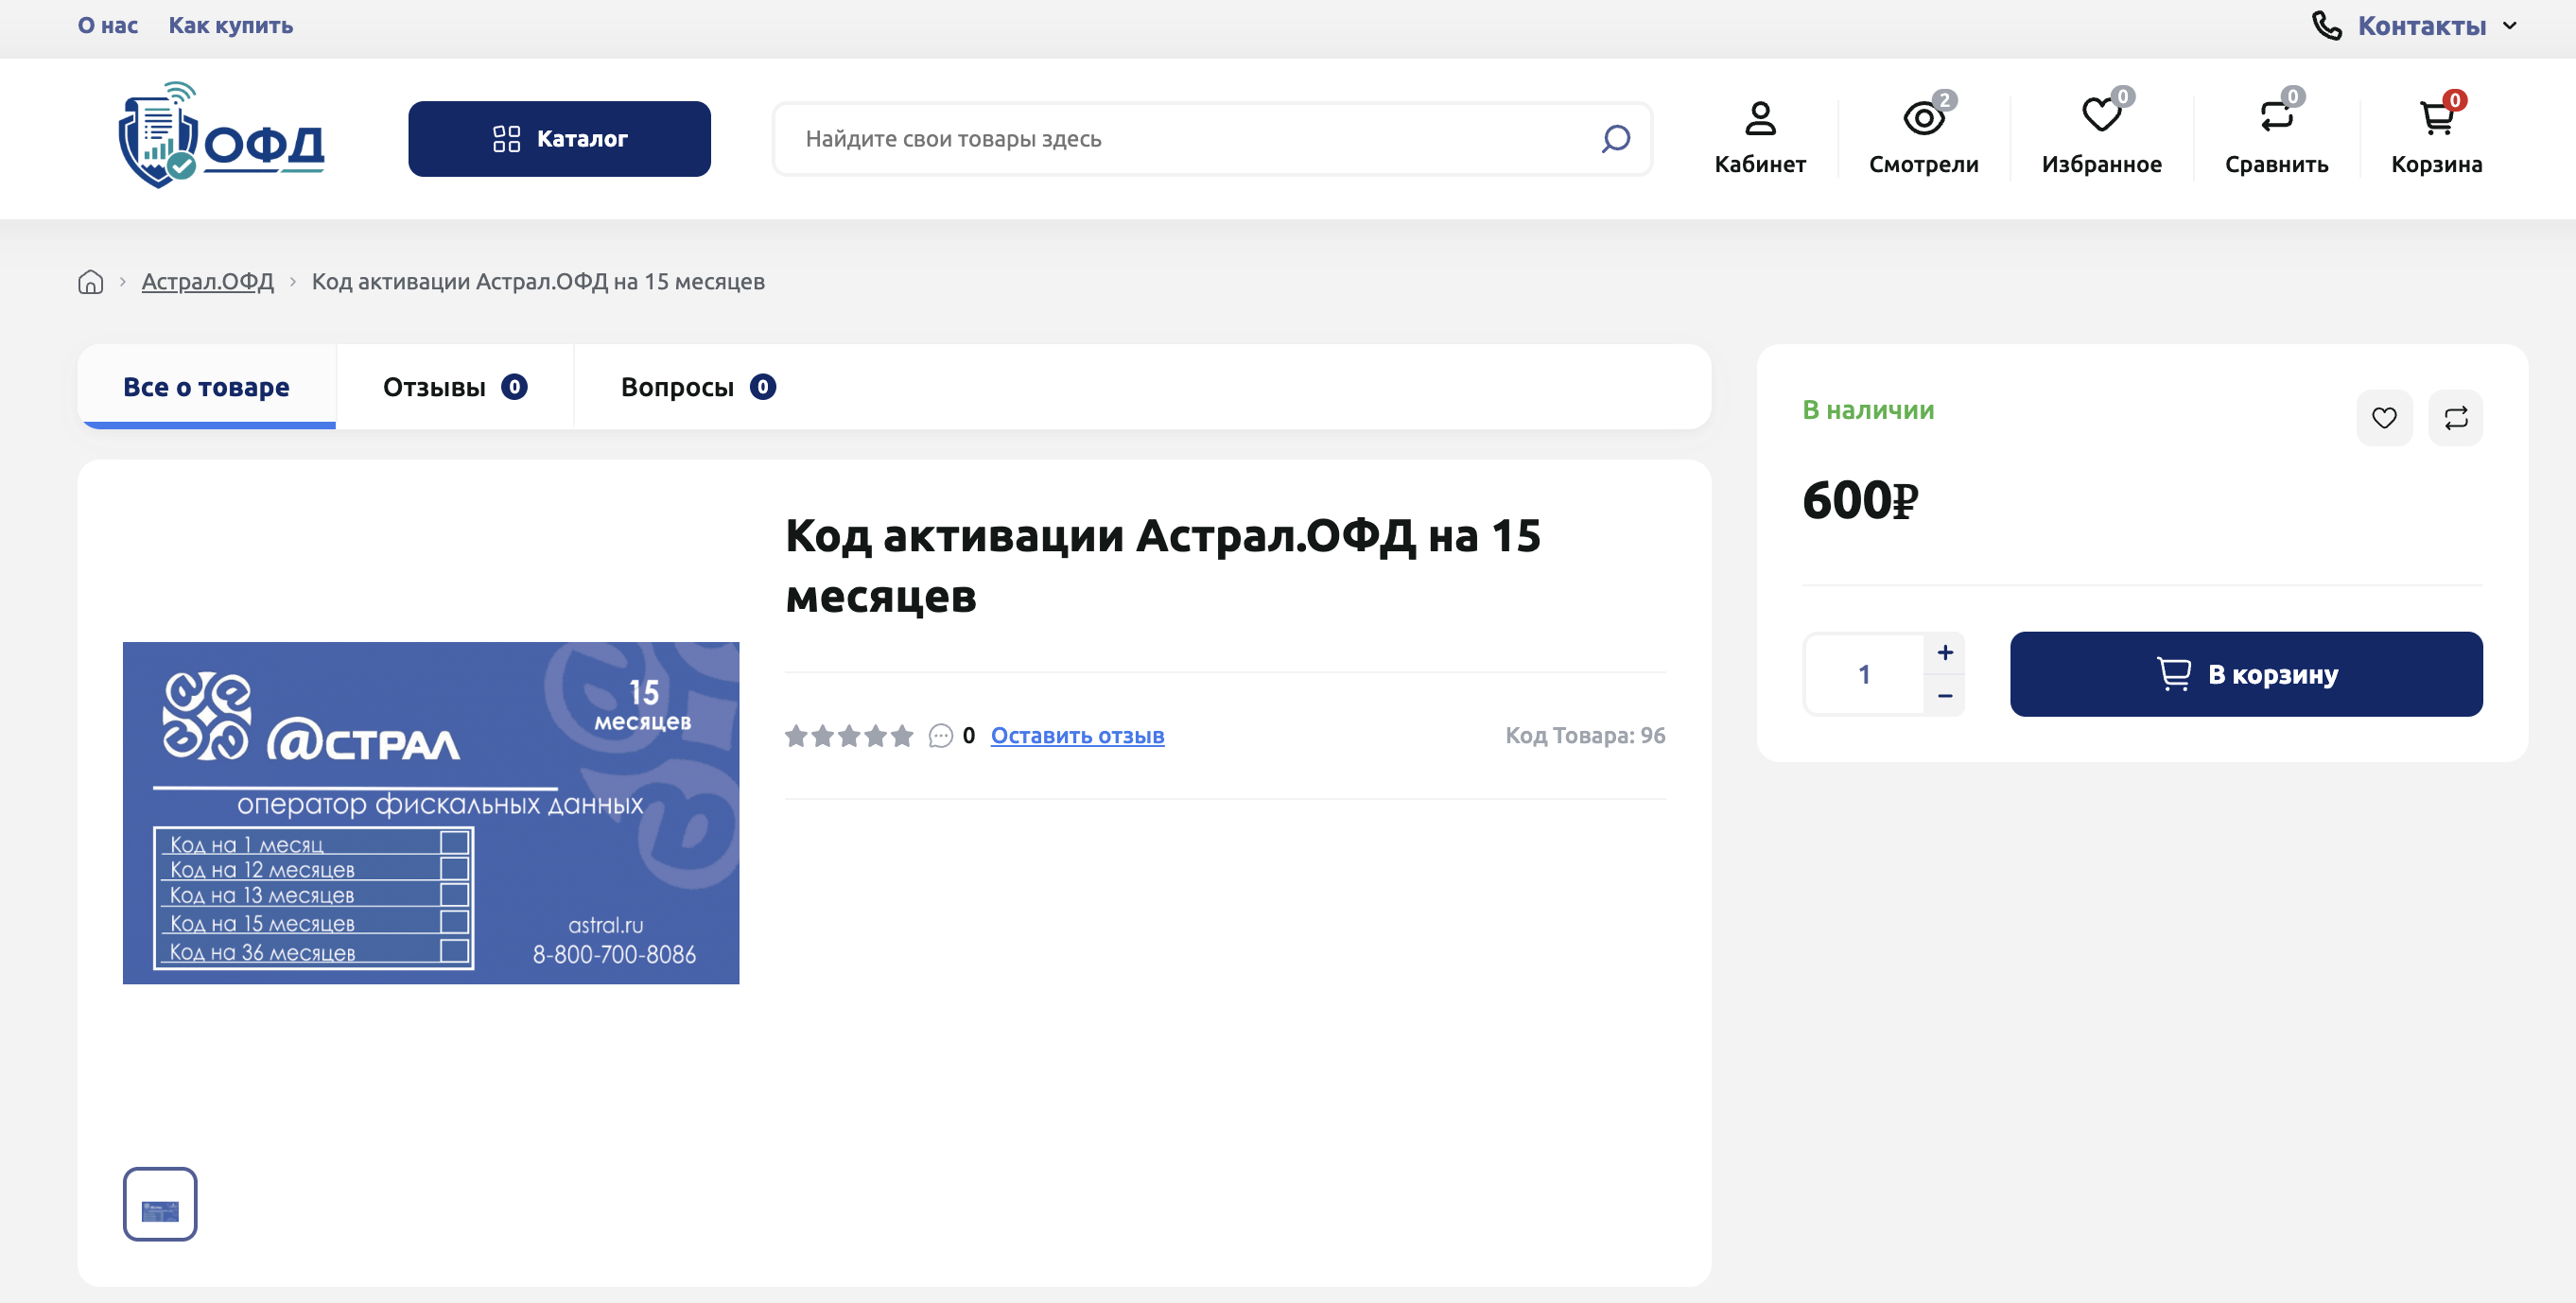Click the phone icon near Контакты
Viewport: 2576px width, 1303px height.
click(x=2326, y=26)
